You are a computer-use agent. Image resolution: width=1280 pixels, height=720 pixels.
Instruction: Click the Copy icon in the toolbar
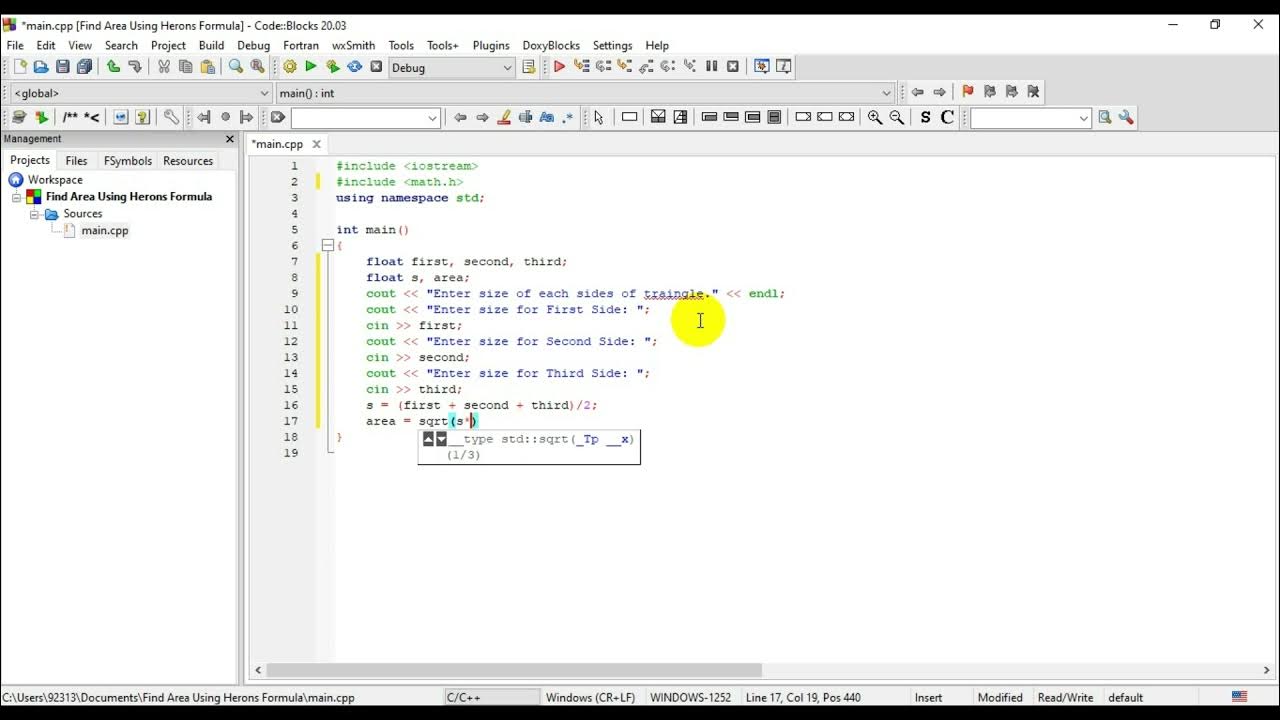click(x=185, y=67)
